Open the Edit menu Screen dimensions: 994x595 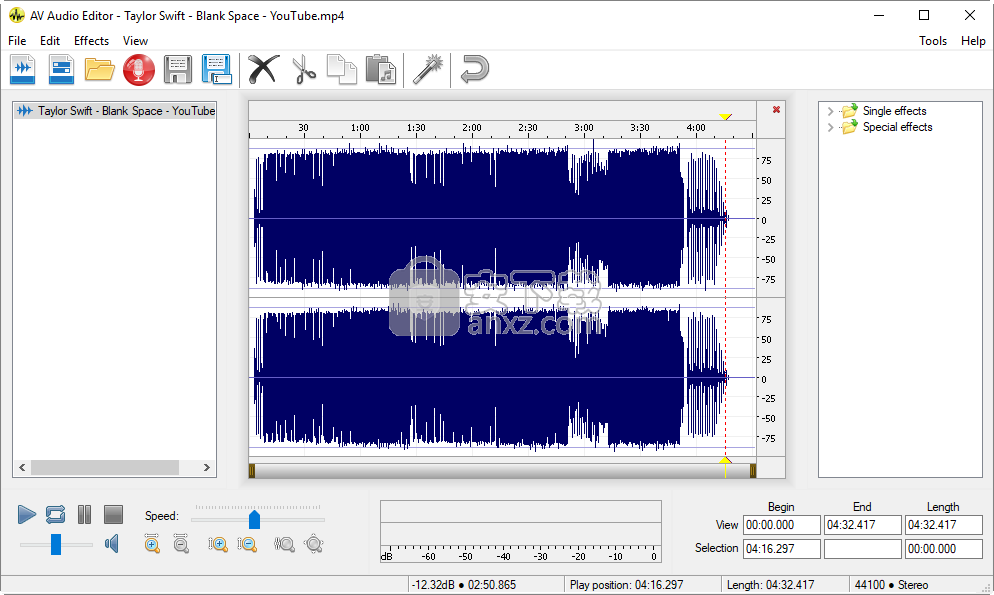[49, 41]
